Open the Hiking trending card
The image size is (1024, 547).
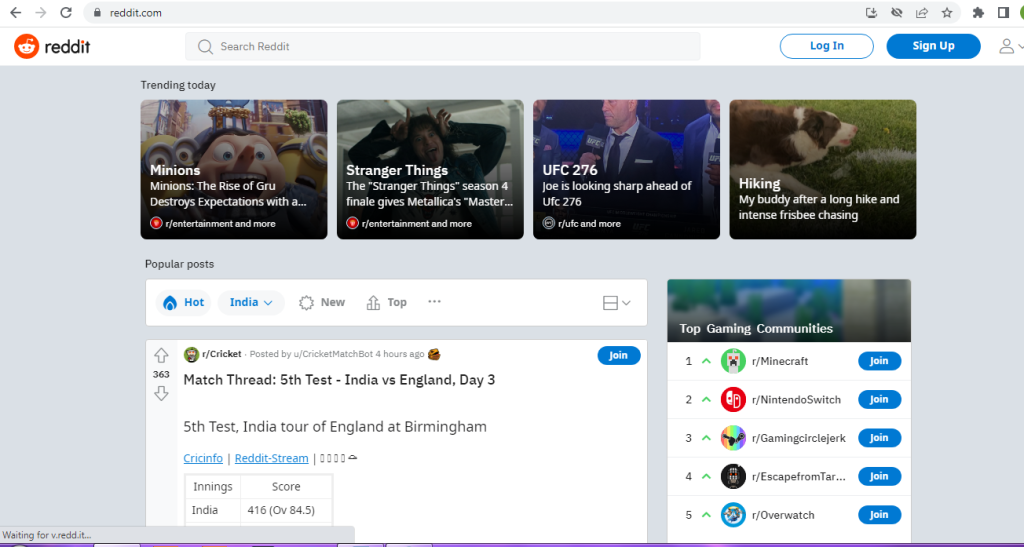[823, 170]
